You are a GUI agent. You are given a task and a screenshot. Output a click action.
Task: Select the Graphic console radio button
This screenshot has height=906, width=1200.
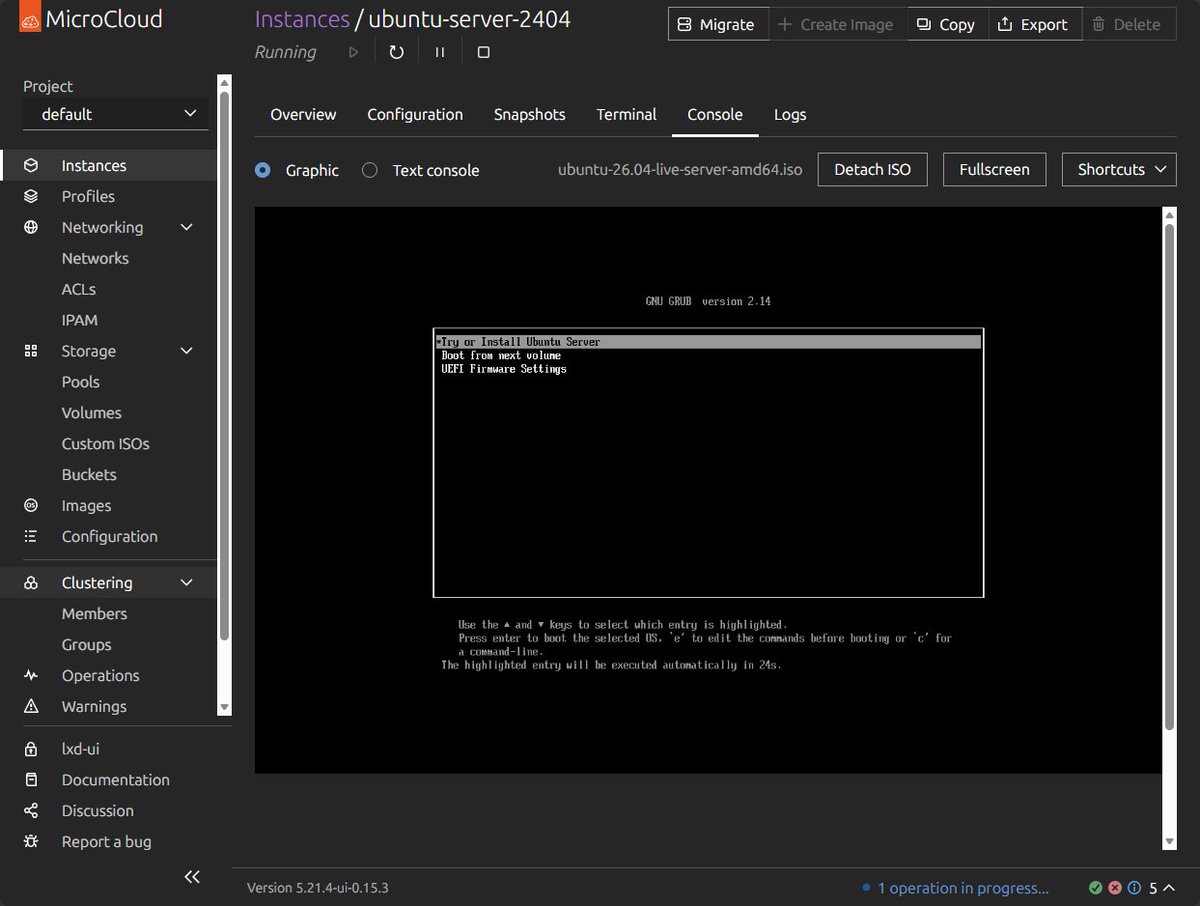coord(263,170)
